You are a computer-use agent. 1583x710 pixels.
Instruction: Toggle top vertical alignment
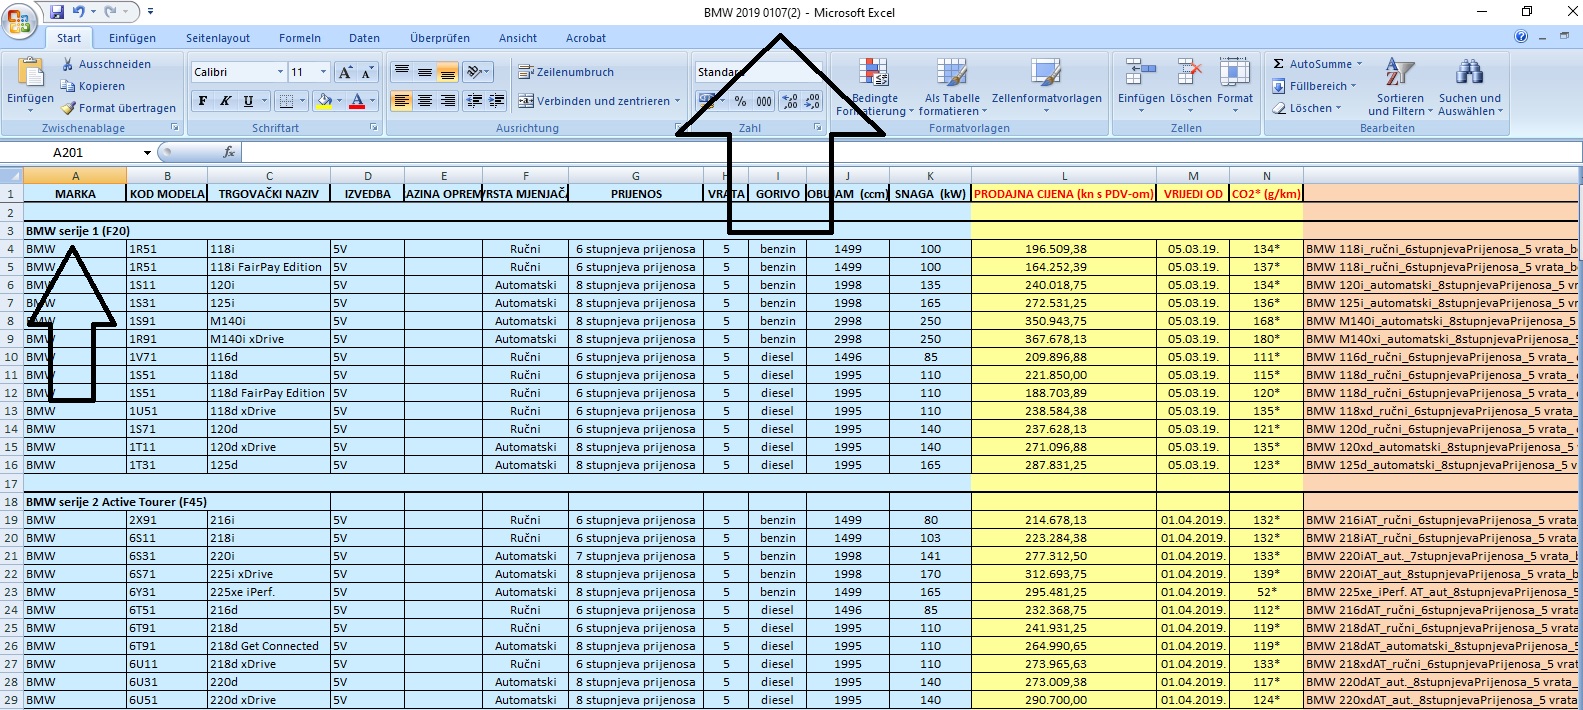tap(402, 72)
